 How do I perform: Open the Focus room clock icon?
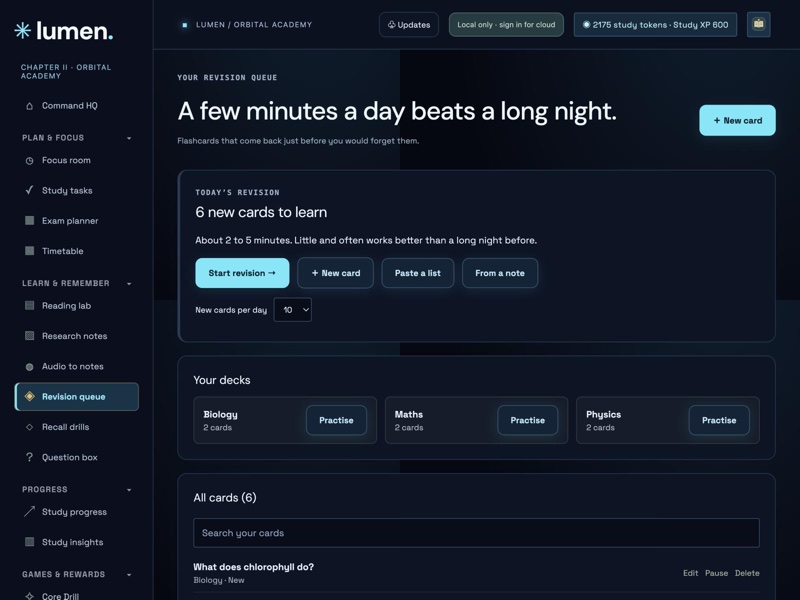coord(30,161)
